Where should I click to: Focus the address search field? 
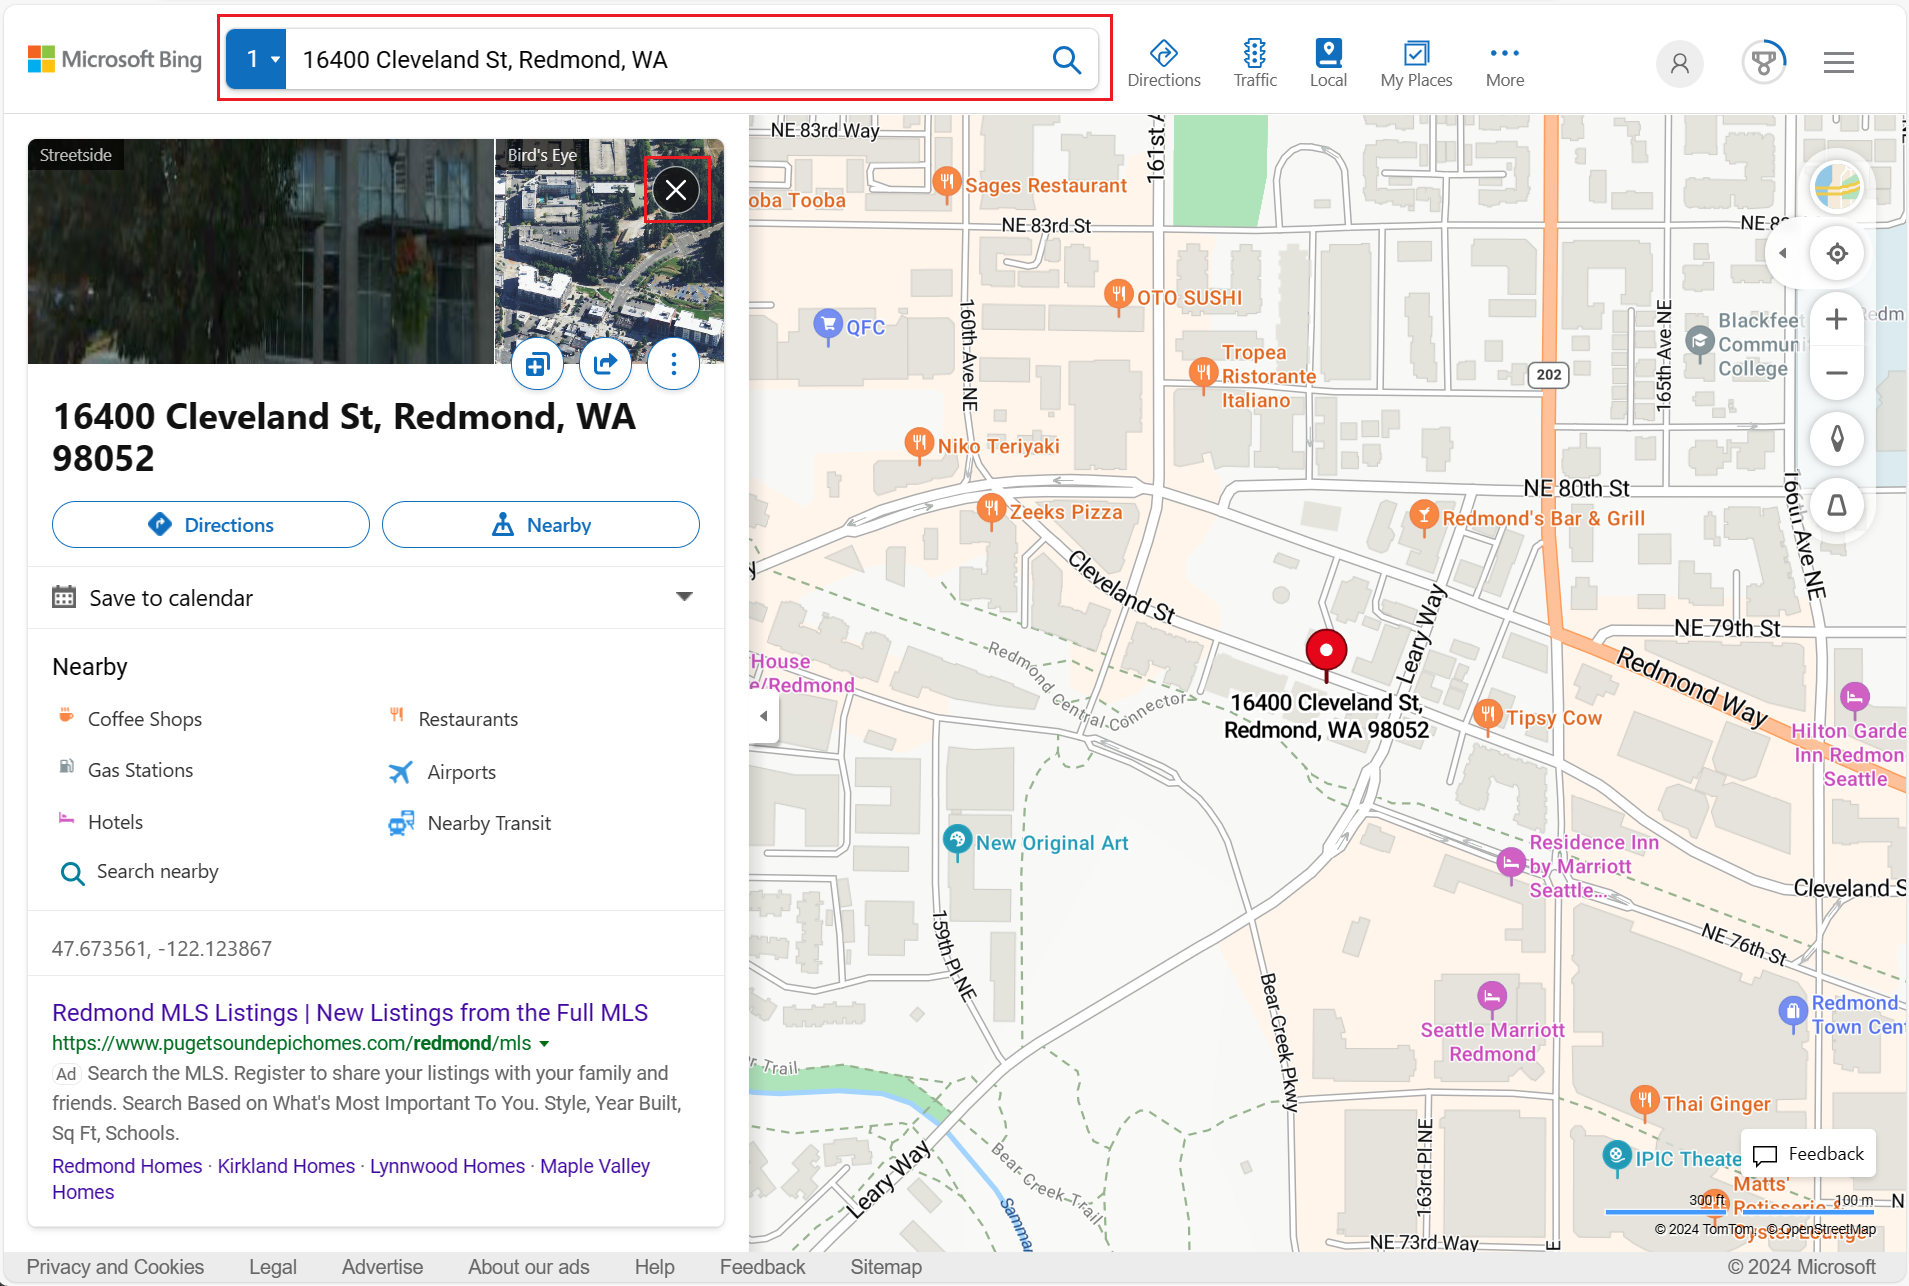(x=670, y=60)
